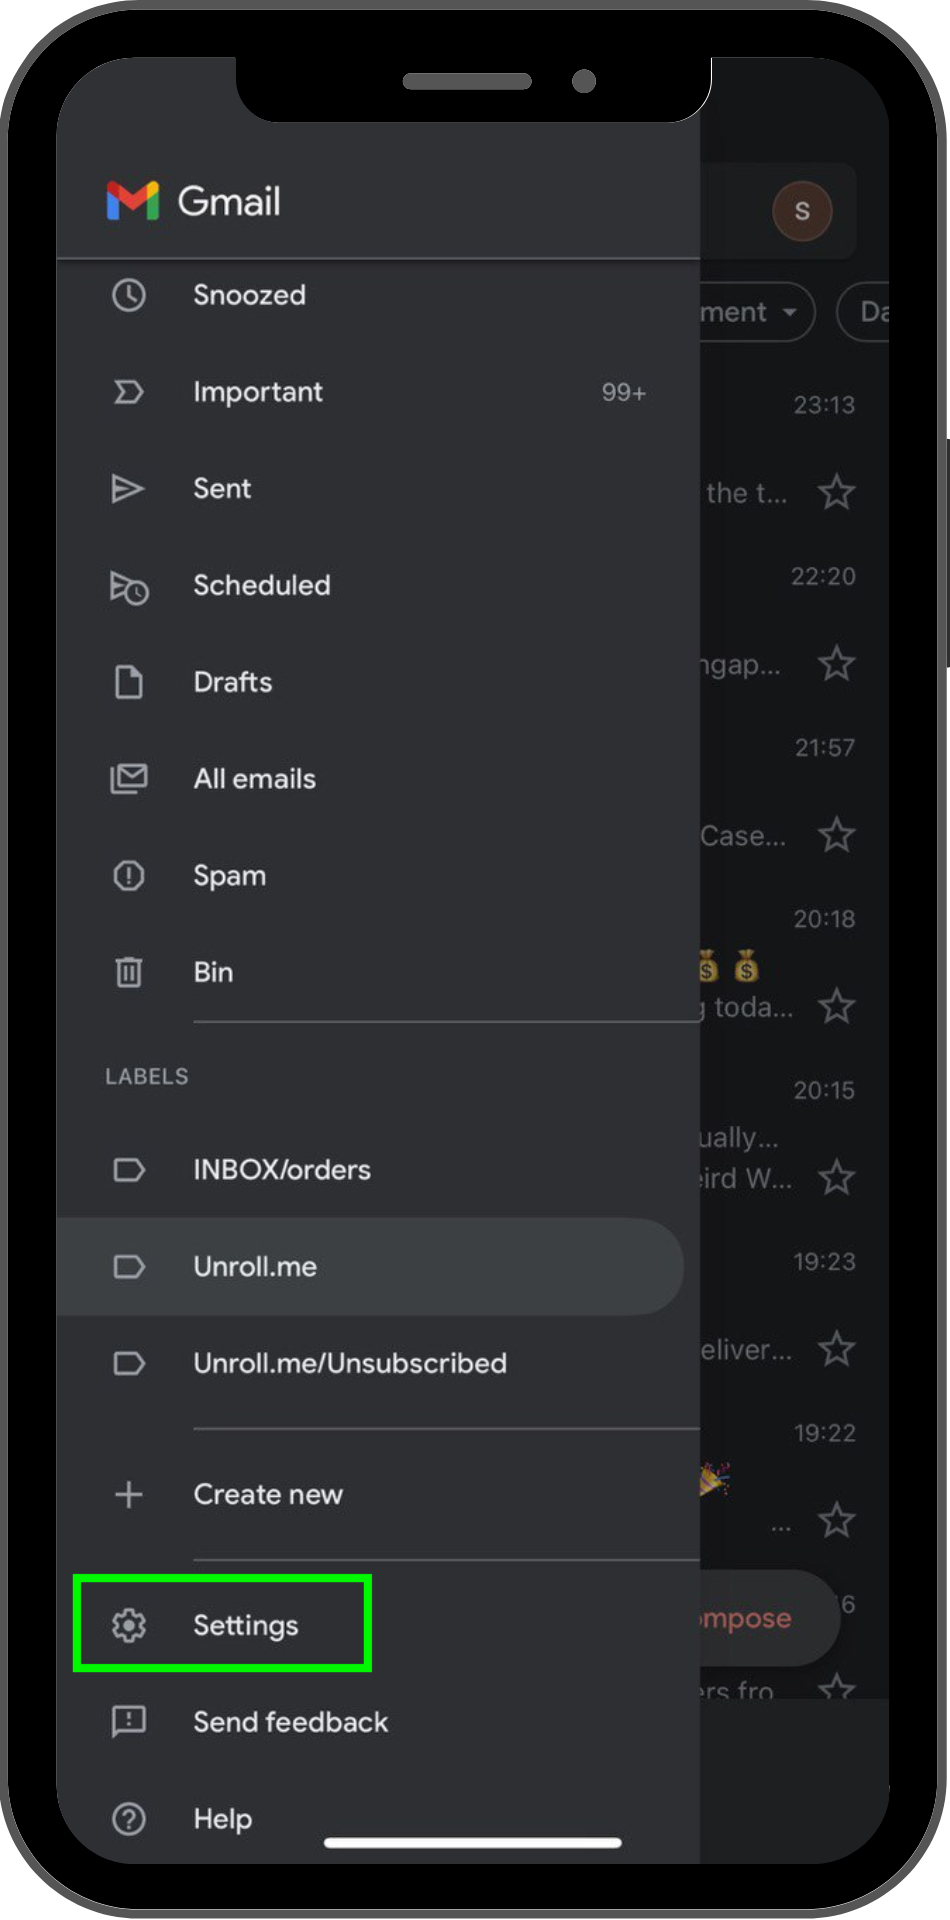Viewport: 950px width, 1920px height.
Task: Tap the profile avatar with letter S
Action: pos(804,211)
